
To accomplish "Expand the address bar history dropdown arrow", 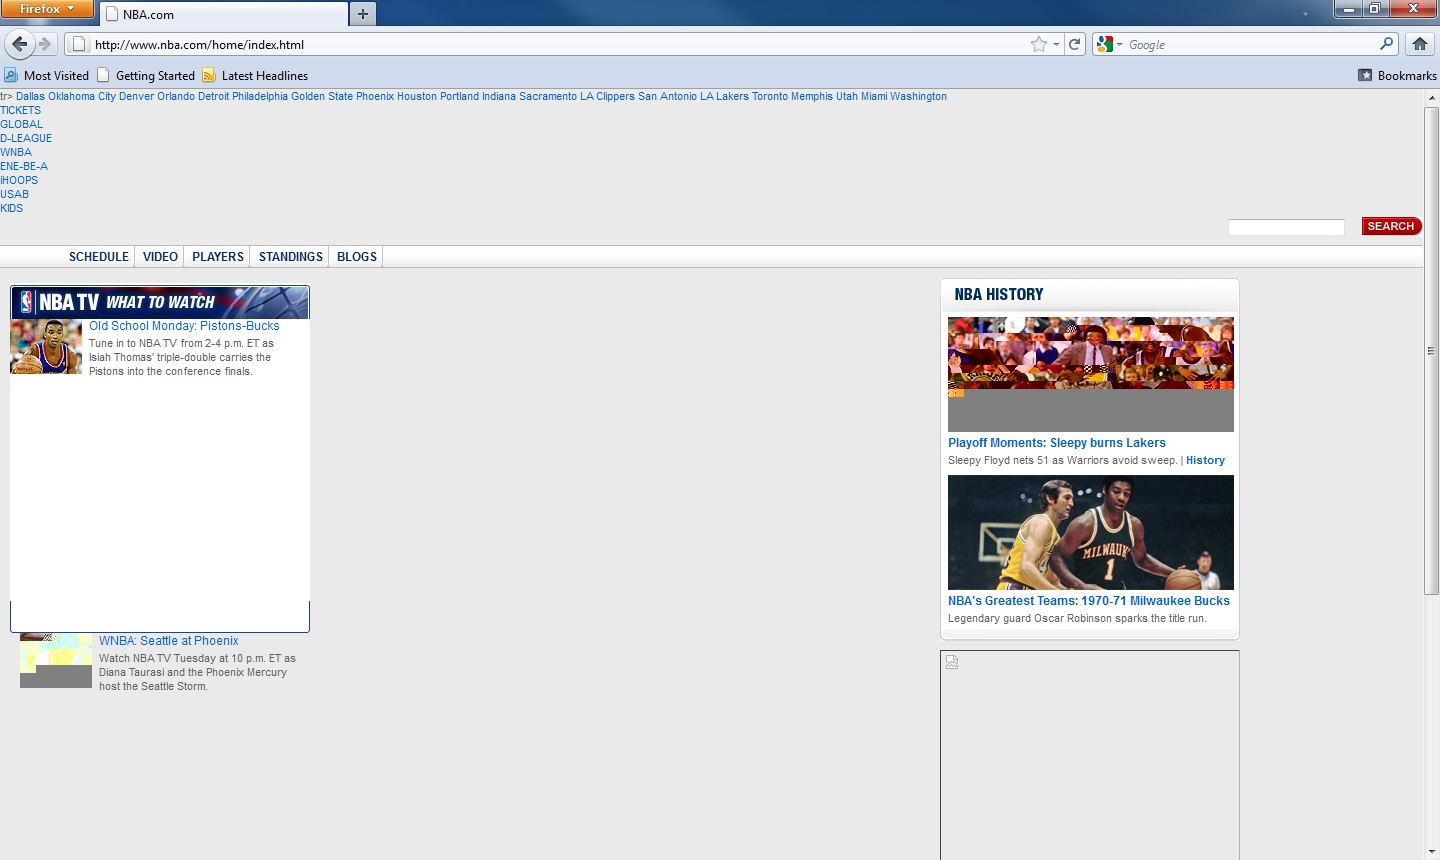I will coord(1056,44).
